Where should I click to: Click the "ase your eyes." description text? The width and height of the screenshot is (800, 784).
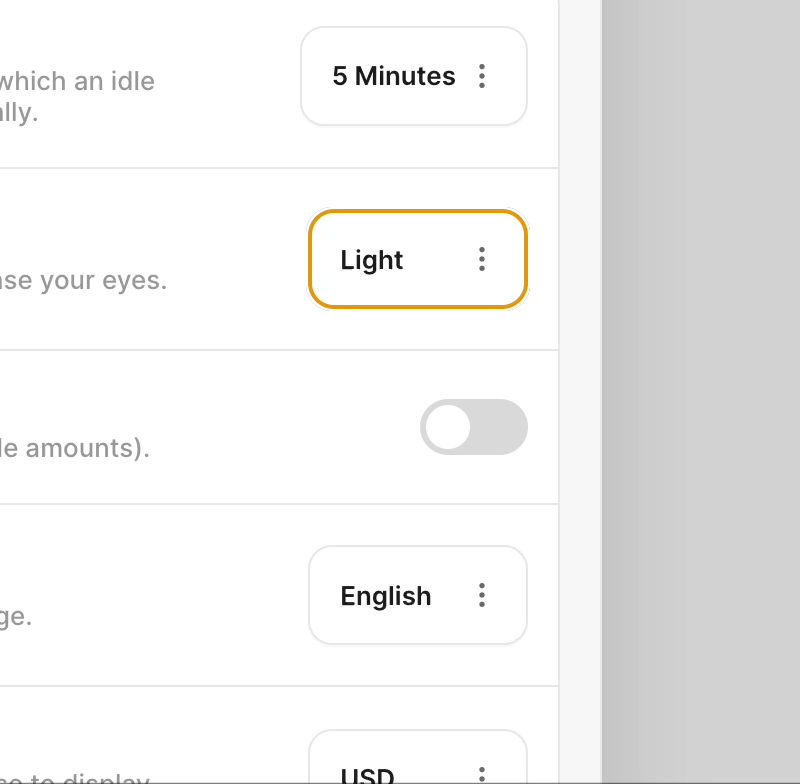coord(83,280)
